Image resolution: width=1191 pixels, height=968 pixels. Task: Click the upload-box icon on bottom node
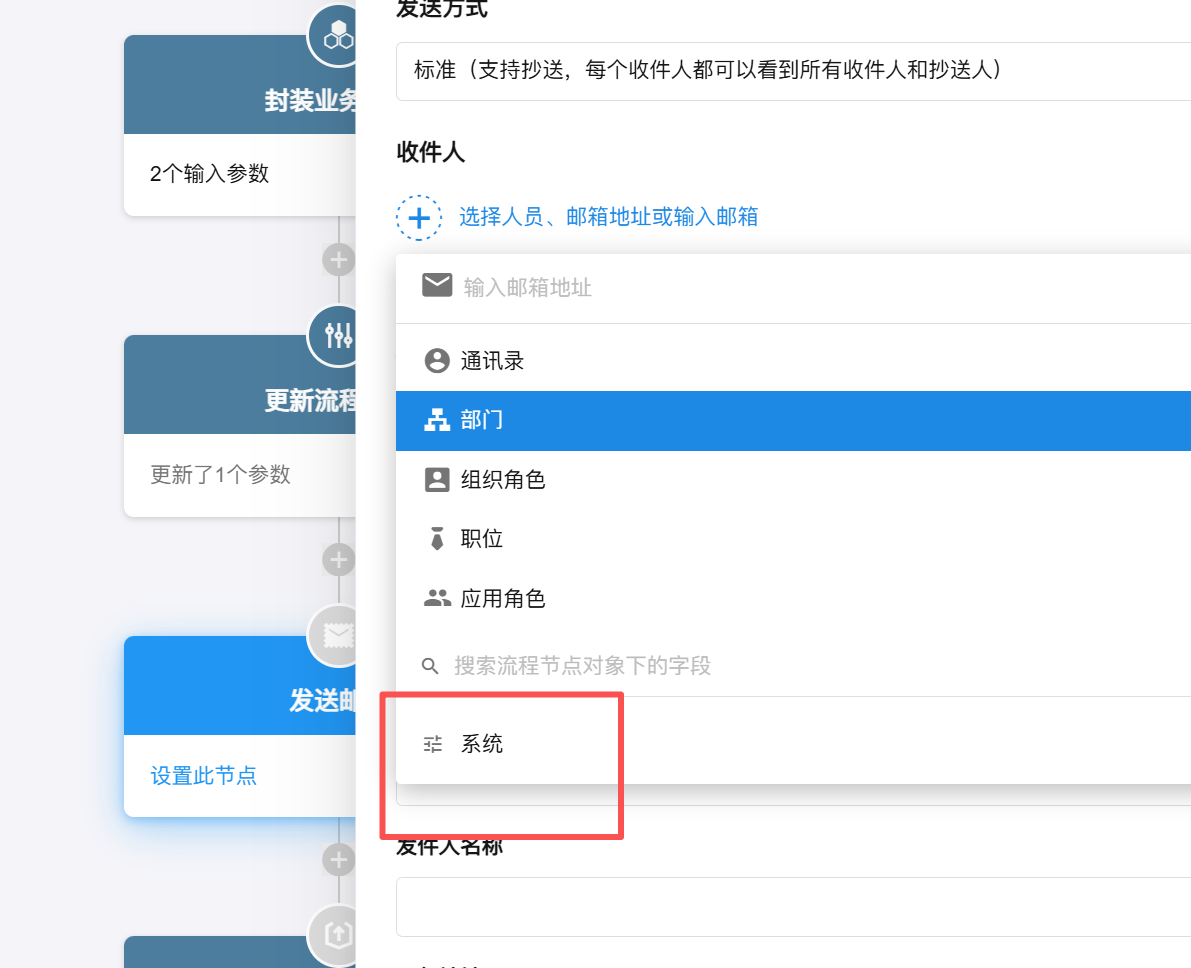pyautogui.click(x=338, y=935)
